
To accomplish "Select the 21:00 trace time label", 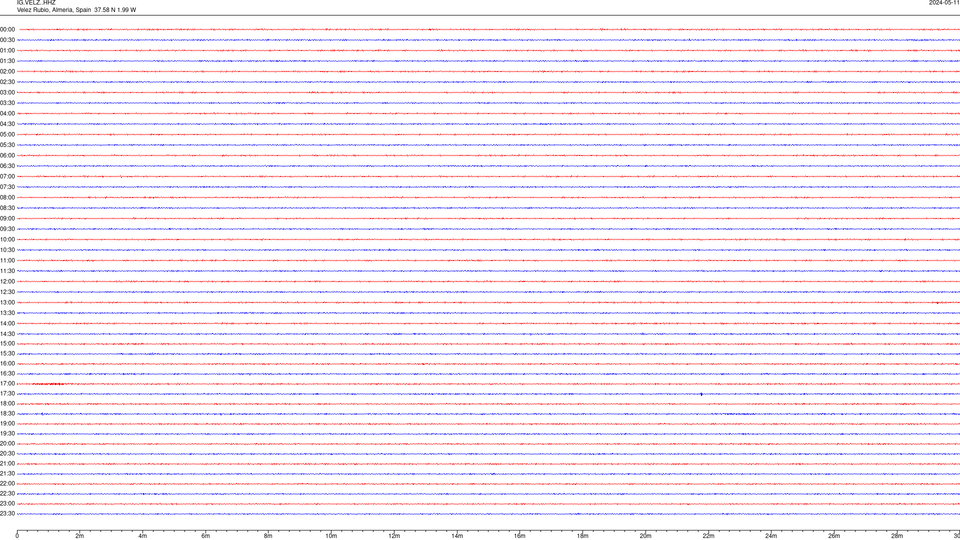I will 7,463.
